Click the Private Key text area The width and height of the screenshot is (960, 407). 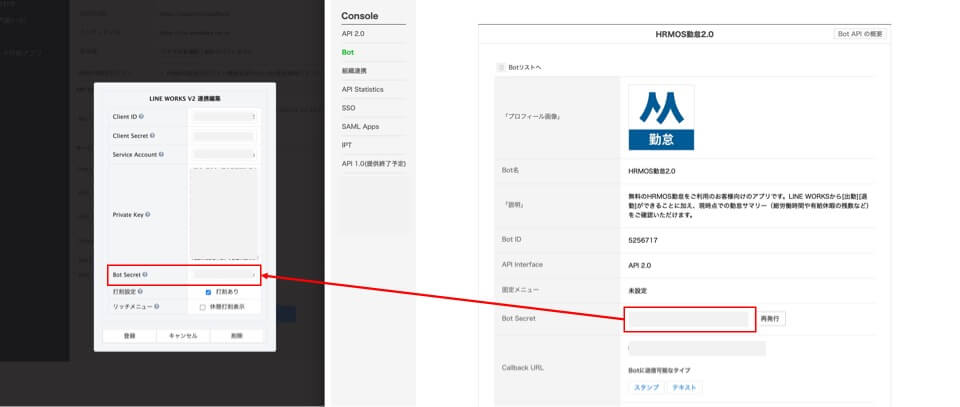[x=223, y=214]
